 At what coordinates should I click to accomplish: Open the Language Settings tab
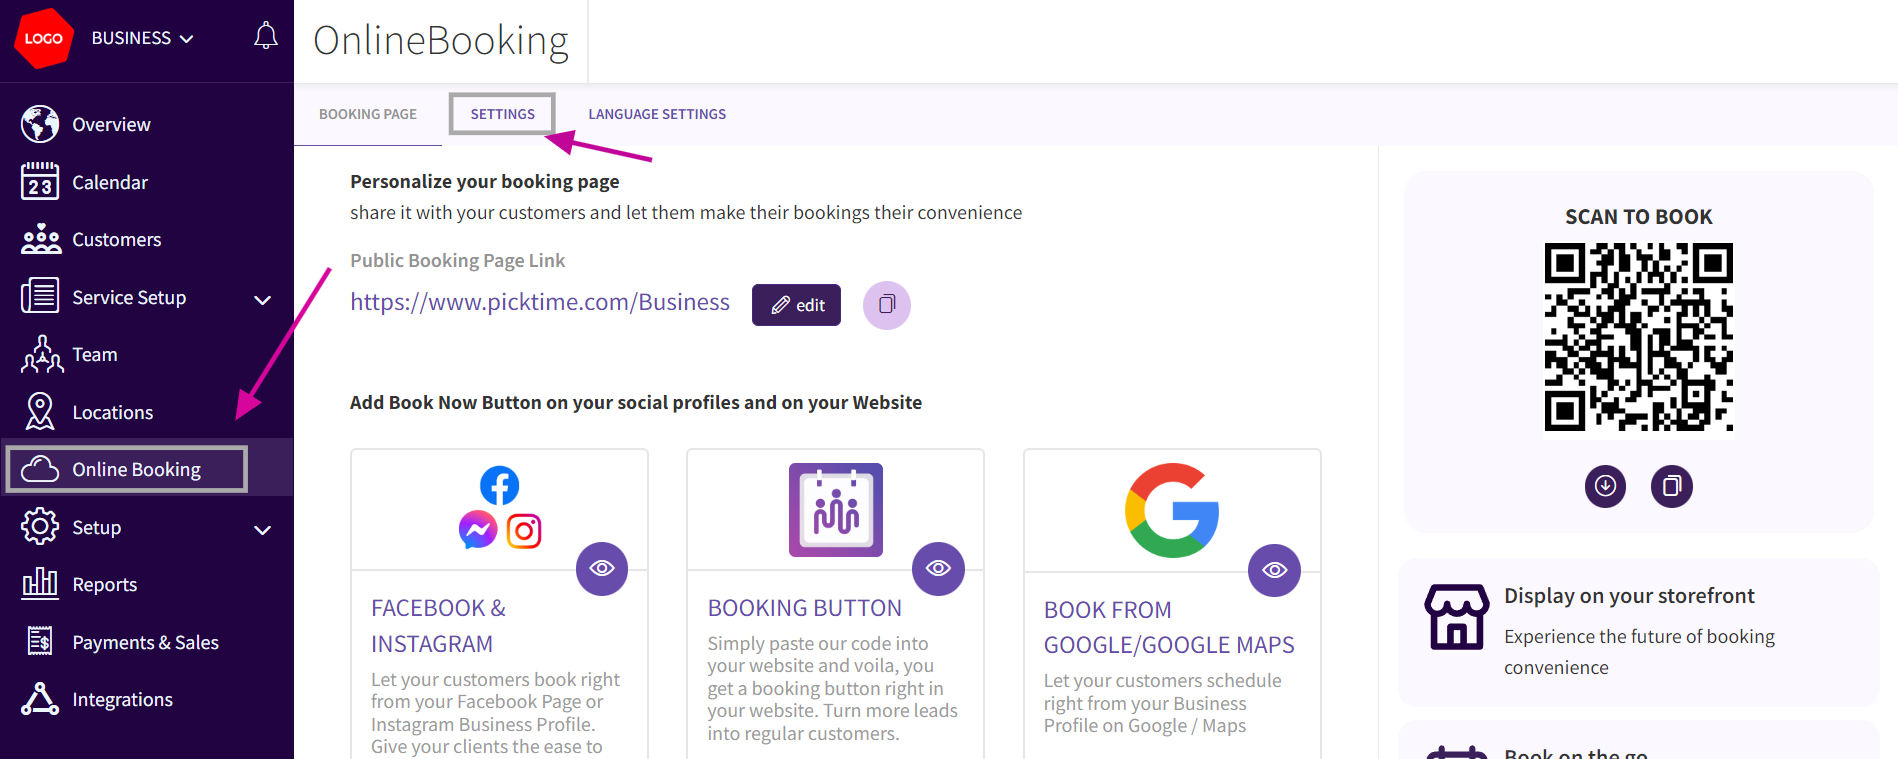coord(657,114)
